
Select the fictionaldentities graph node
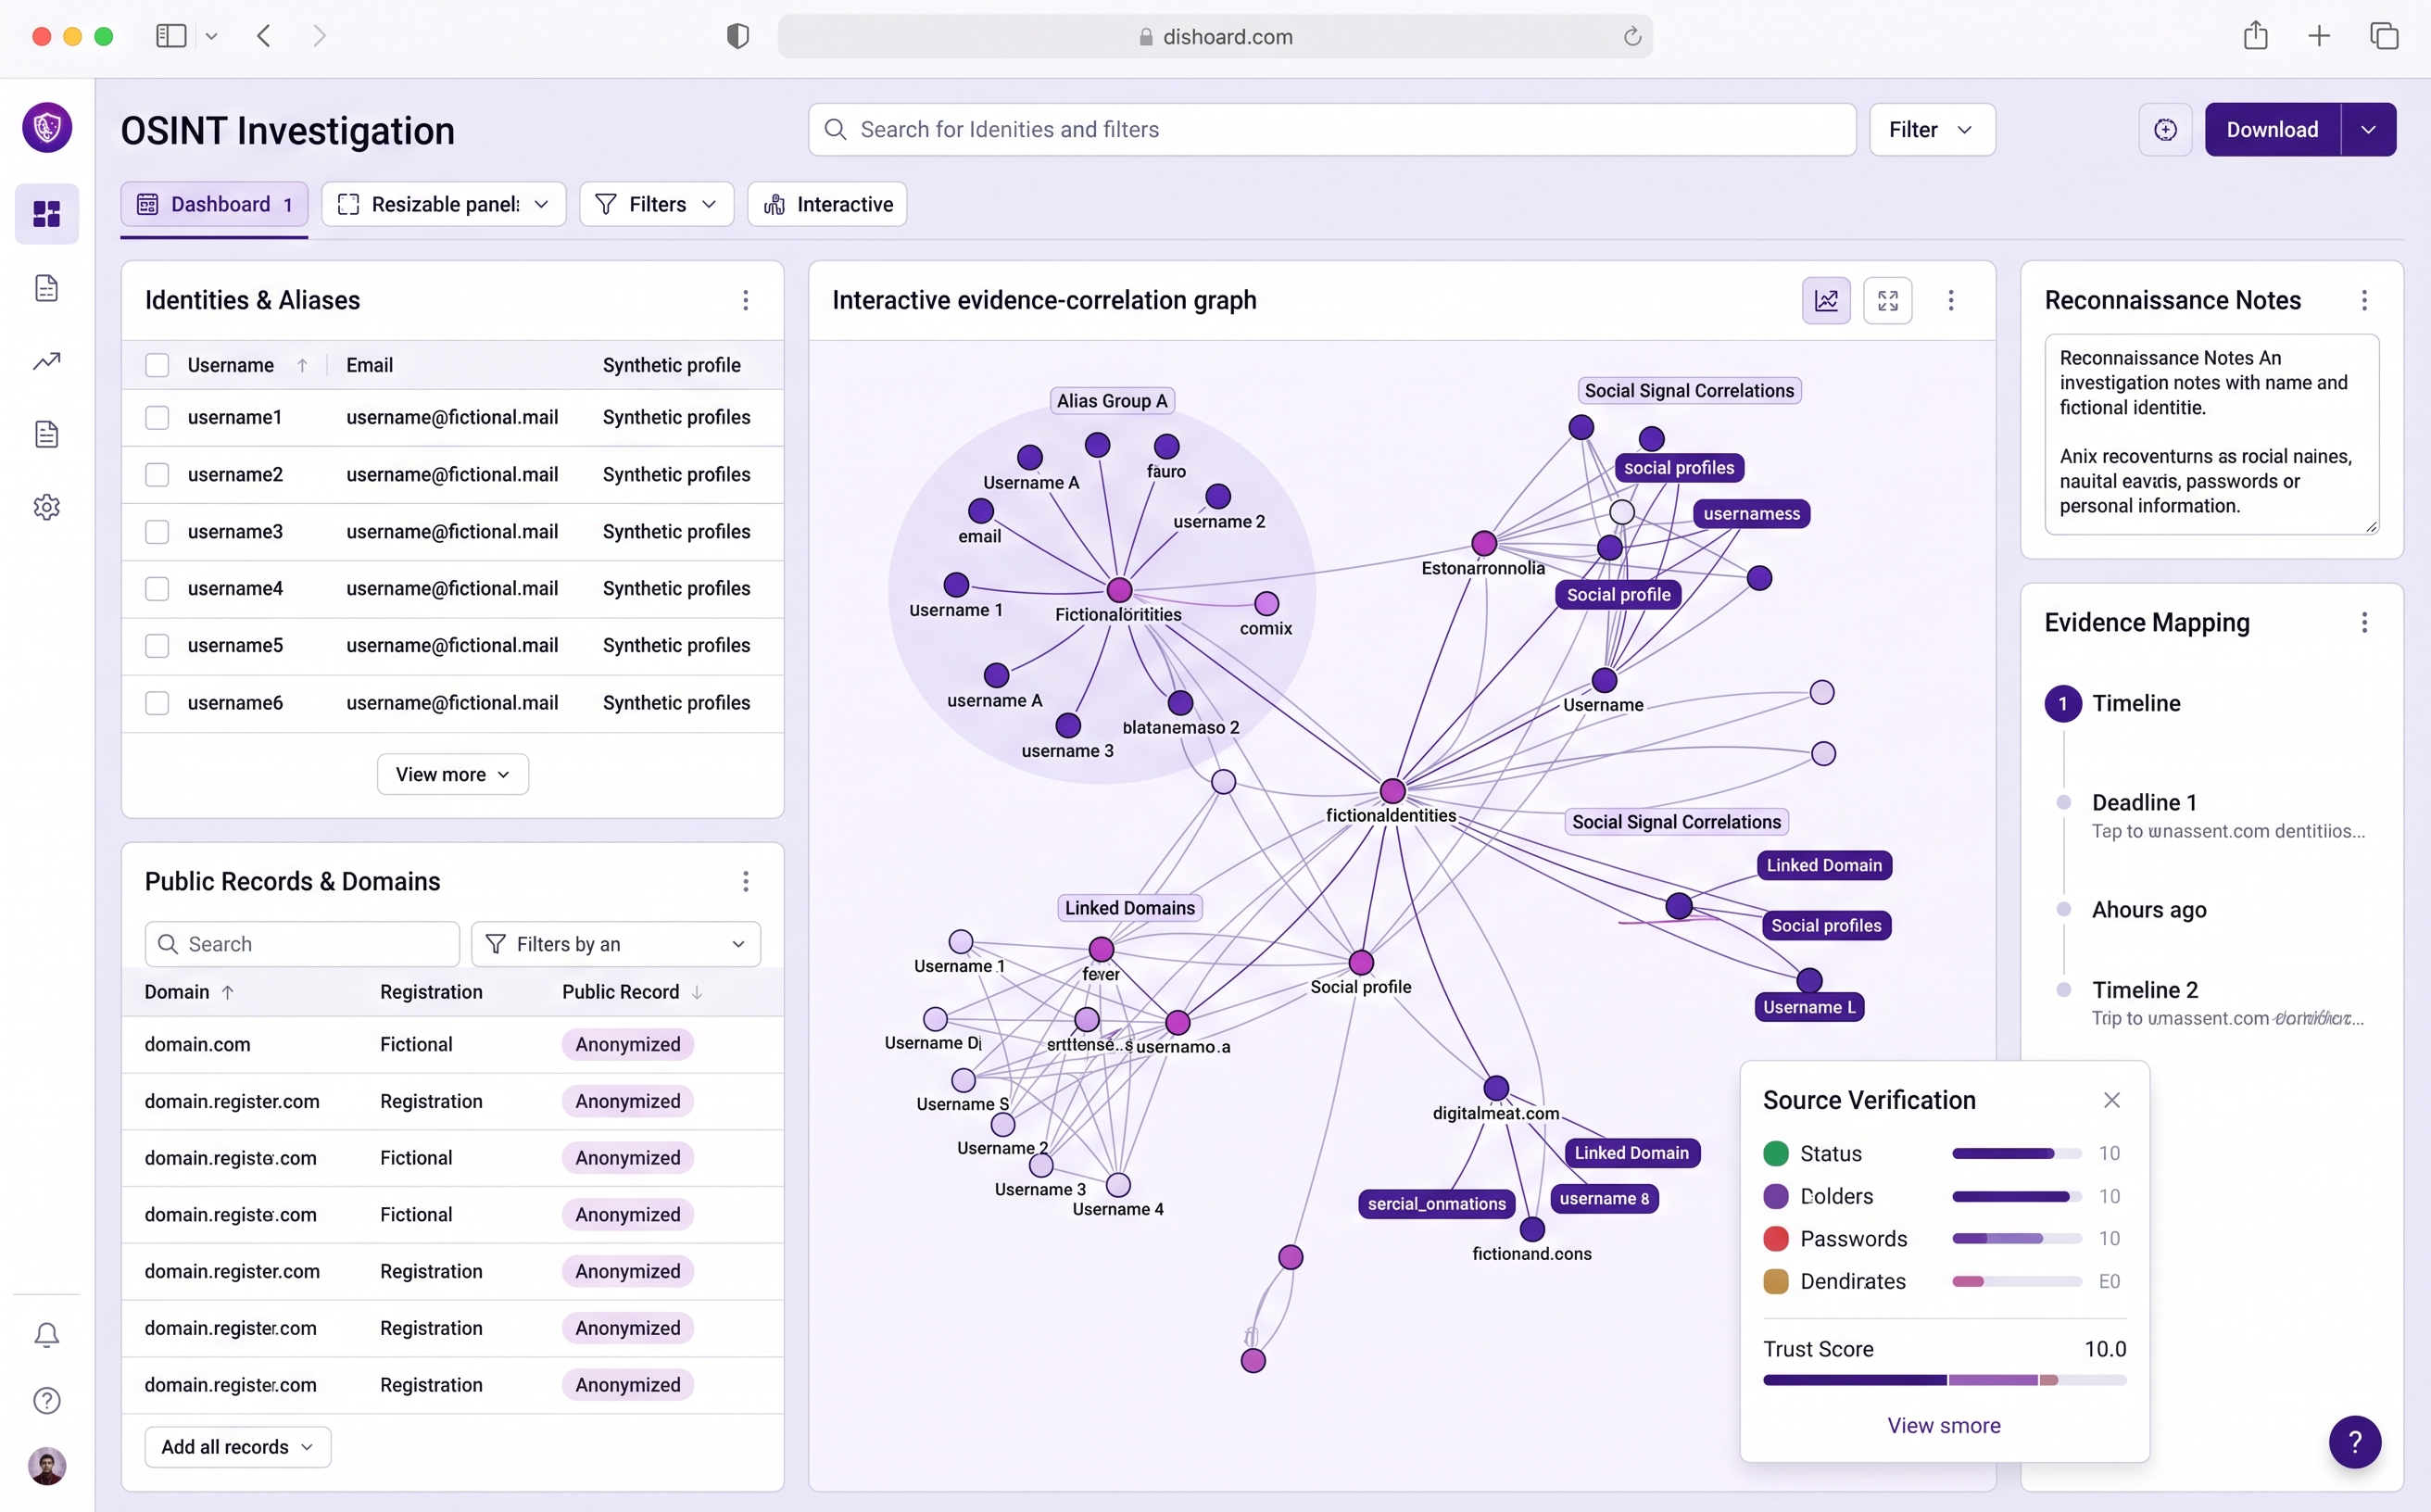(x=1392, y=791)
